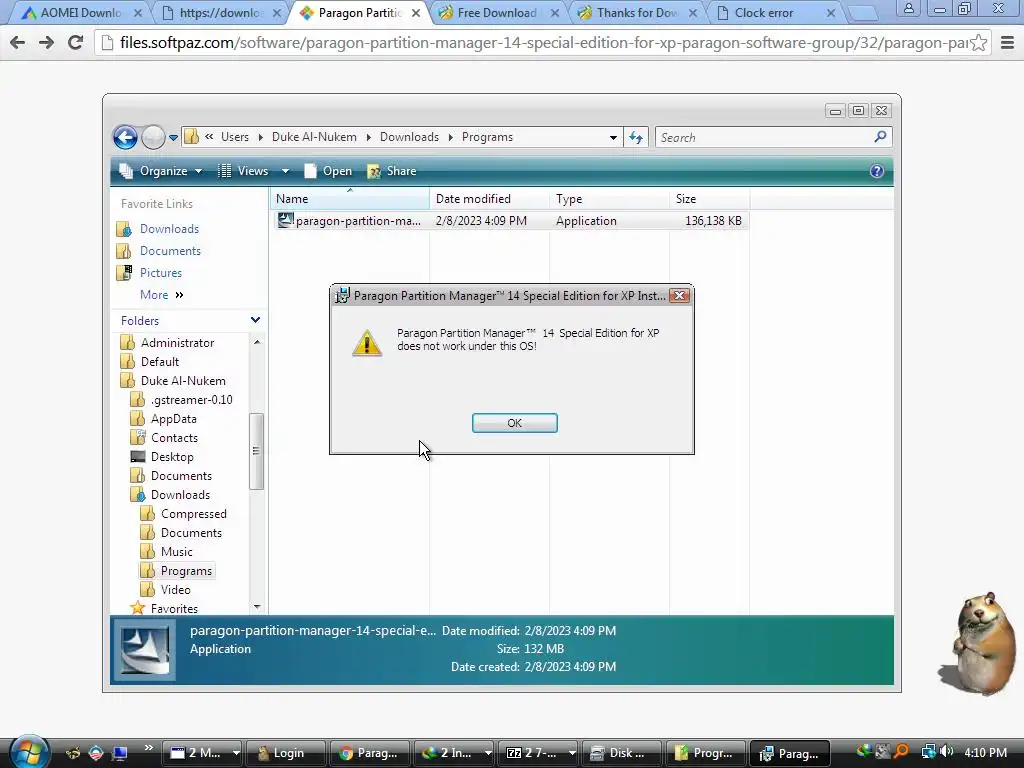Click OK in the Paragon error dialog
1024x768 pixels.
coord(515,423)
